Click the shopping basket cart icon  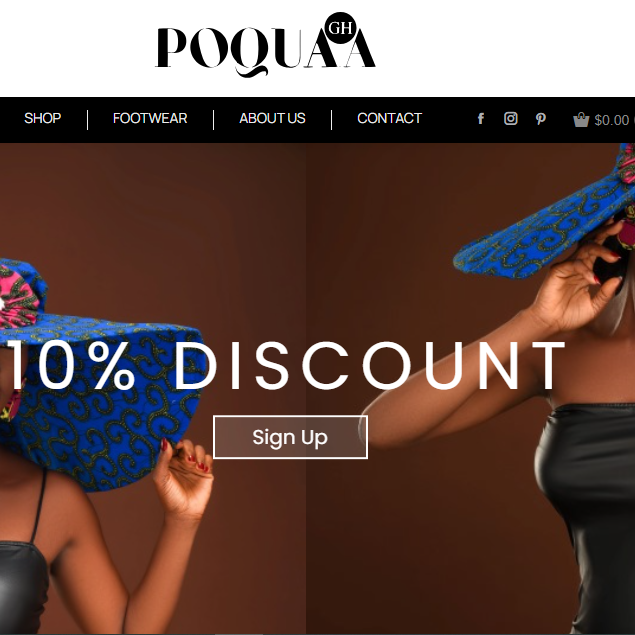coord(581,119)
